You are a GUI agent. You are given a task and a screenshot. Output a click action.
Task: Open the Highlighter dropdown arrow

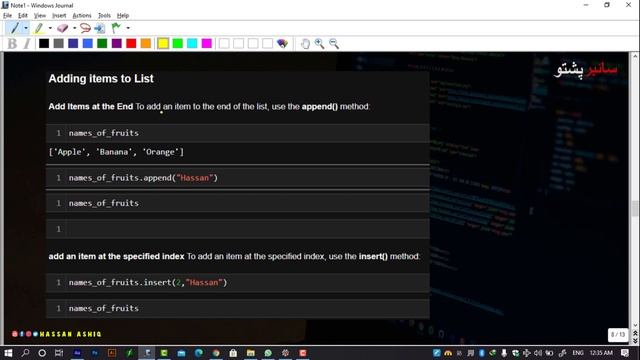point(50,28)
